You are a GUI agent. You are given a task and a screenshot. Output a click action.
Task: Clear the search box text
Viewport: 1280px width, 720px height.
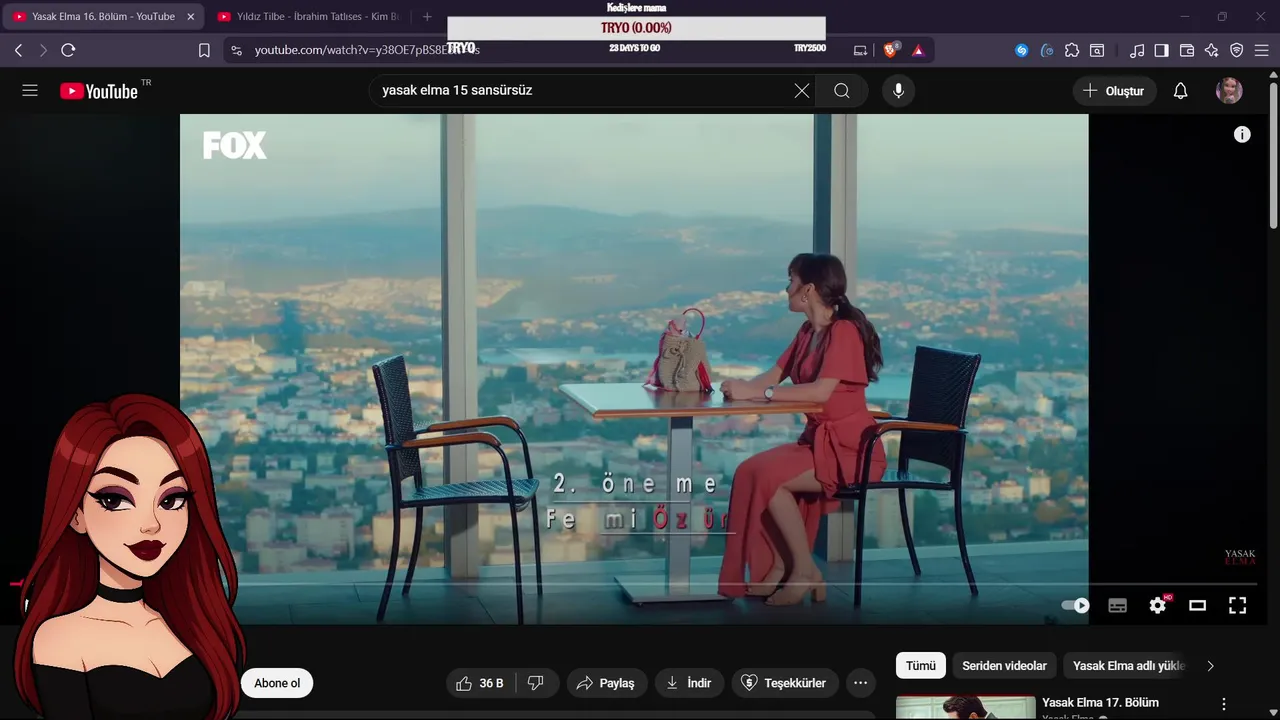[x=802, y=91]
